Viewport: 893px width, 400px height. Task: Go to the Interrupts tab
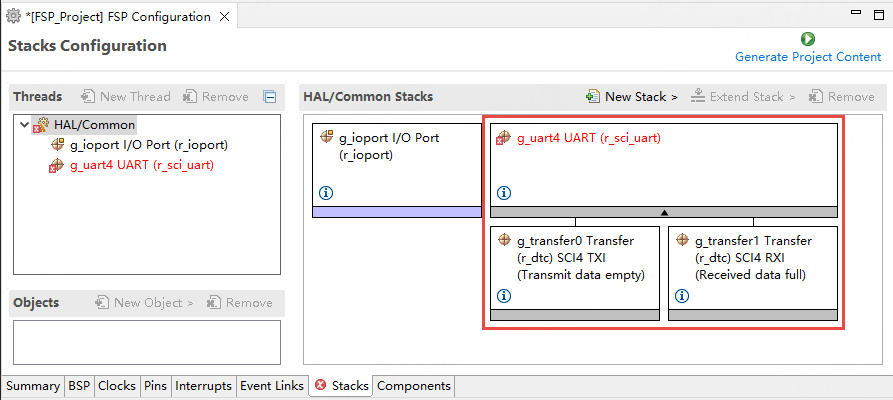tap(204, 386)
